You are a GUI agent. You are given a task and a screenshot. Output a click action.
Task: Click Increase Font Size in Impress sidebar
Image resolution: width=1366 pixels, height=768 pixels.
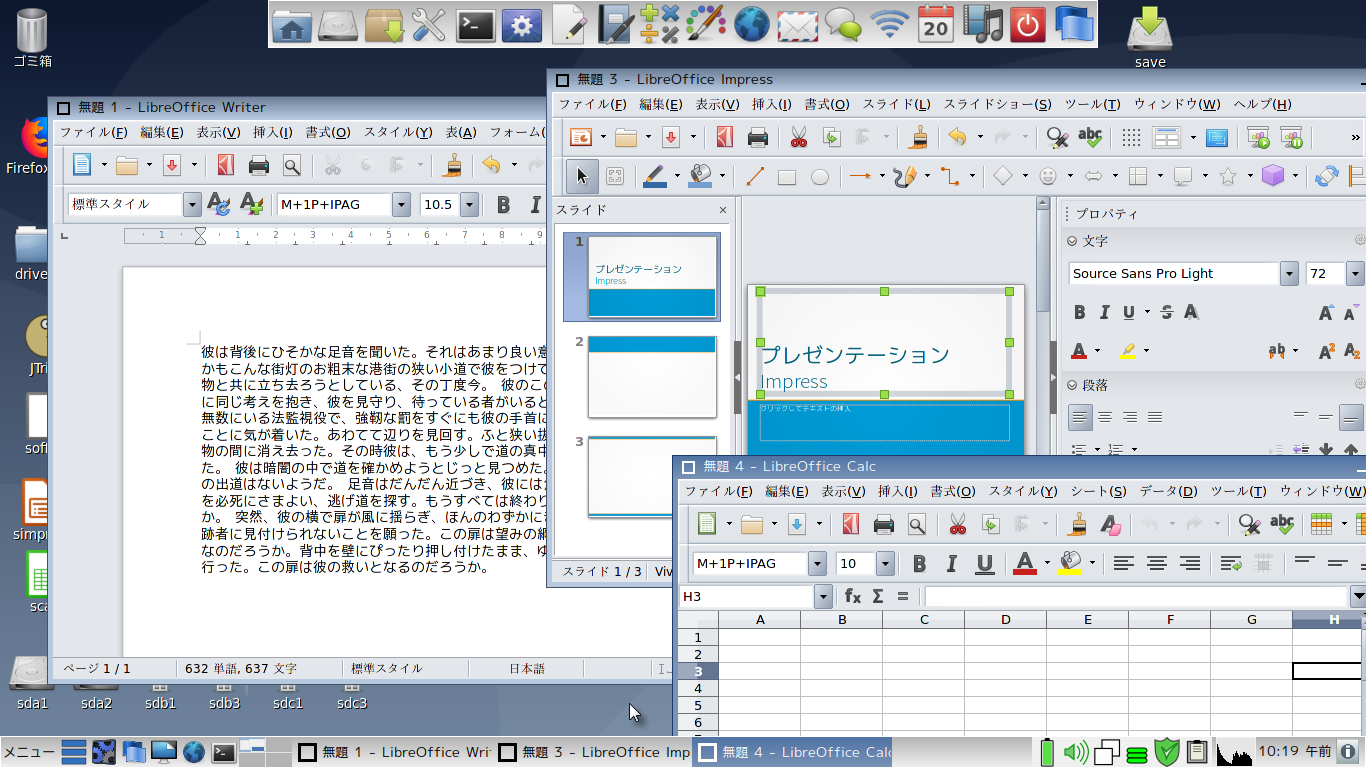click(x=1326, y=312)
